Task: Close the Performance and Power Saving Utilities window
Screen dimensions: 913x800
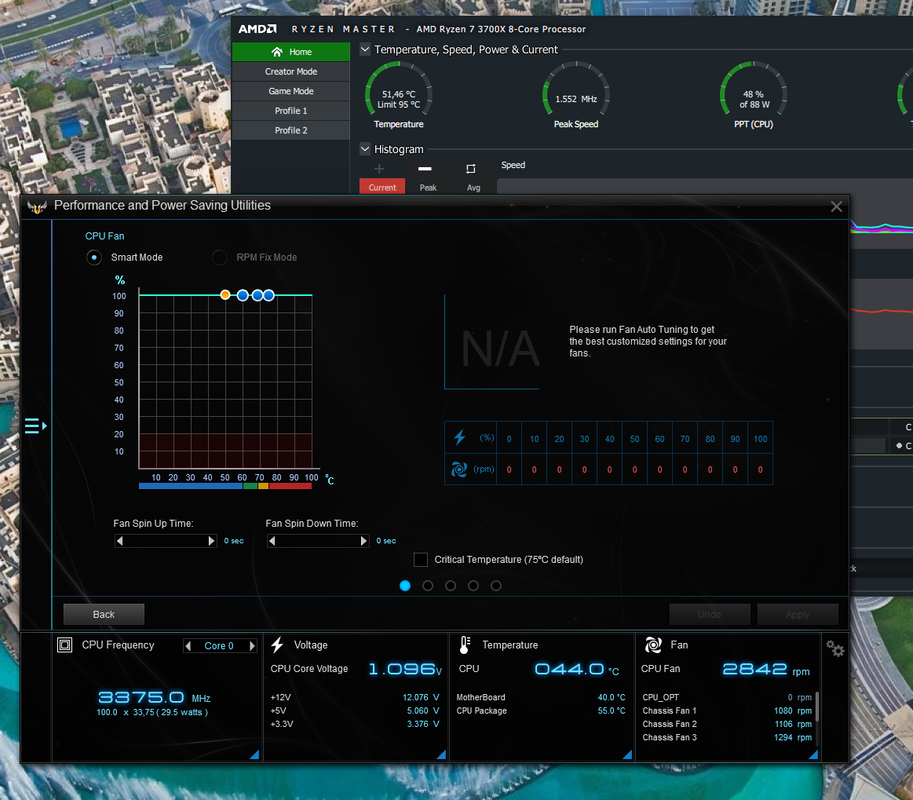Action: tap(836, 207)
